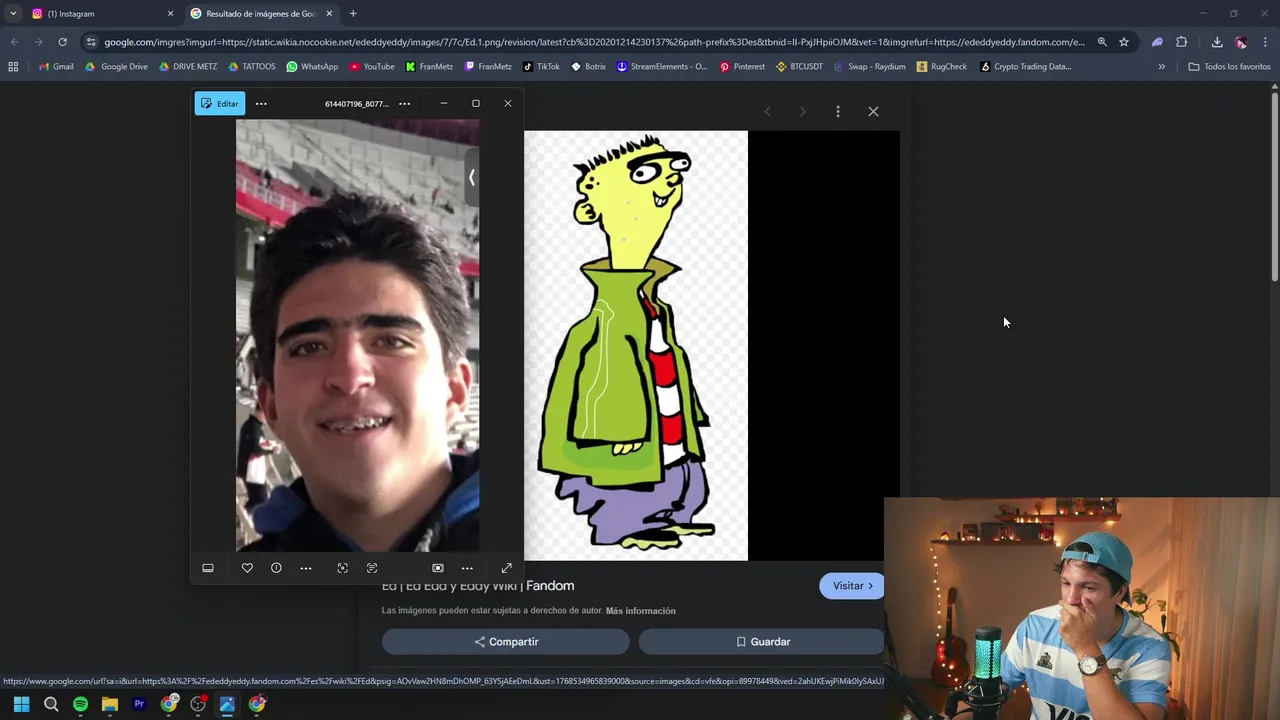Close the Instagram tab

(x=170, y=14)
